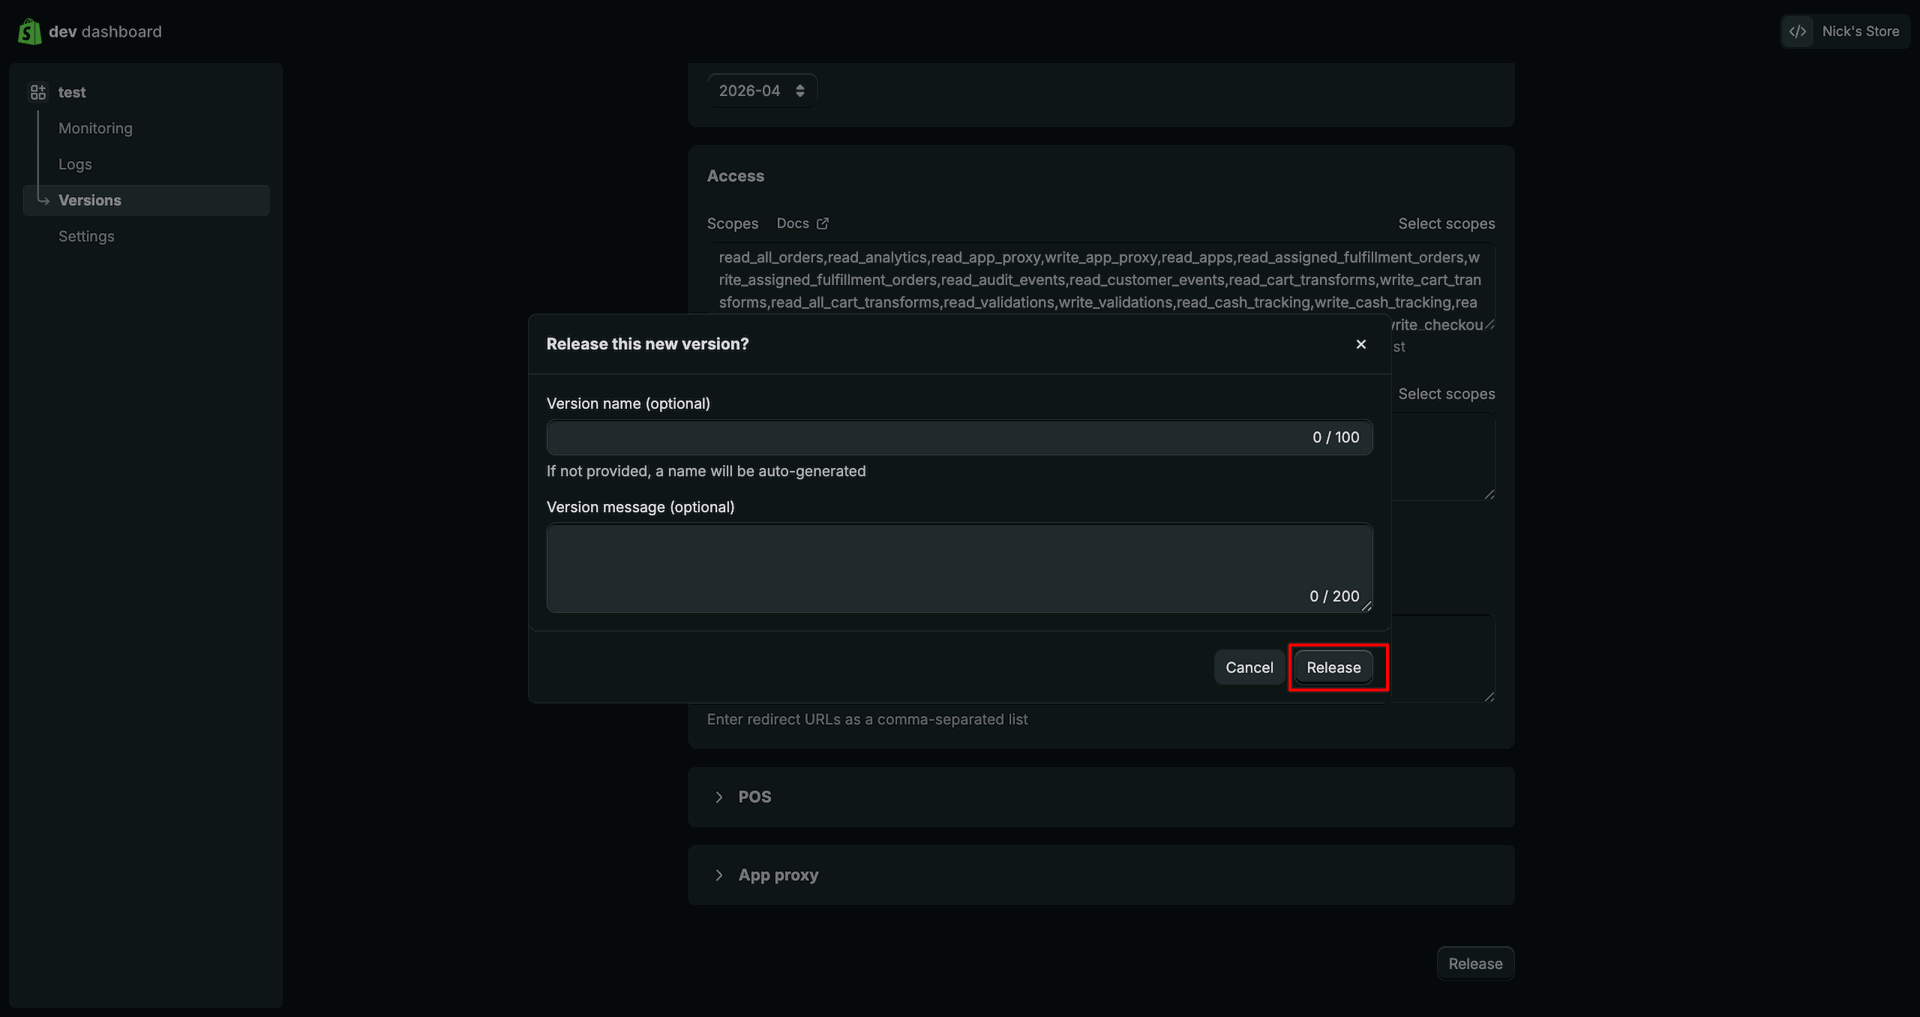Click 'Enter redirect URLs' helper text
The width and height of the screenshot is (1920, 1017).
click(x=867, y=719)
